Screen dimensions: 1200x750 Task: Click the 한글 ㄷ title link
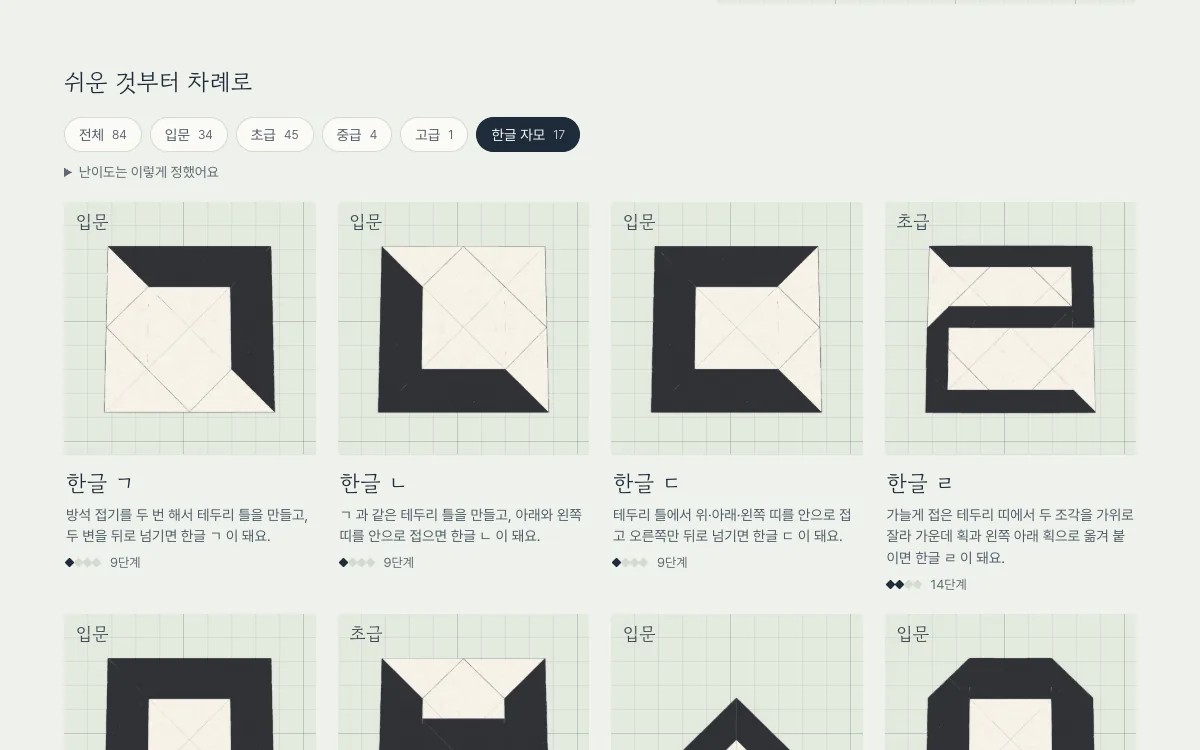[x=646, y=483]
